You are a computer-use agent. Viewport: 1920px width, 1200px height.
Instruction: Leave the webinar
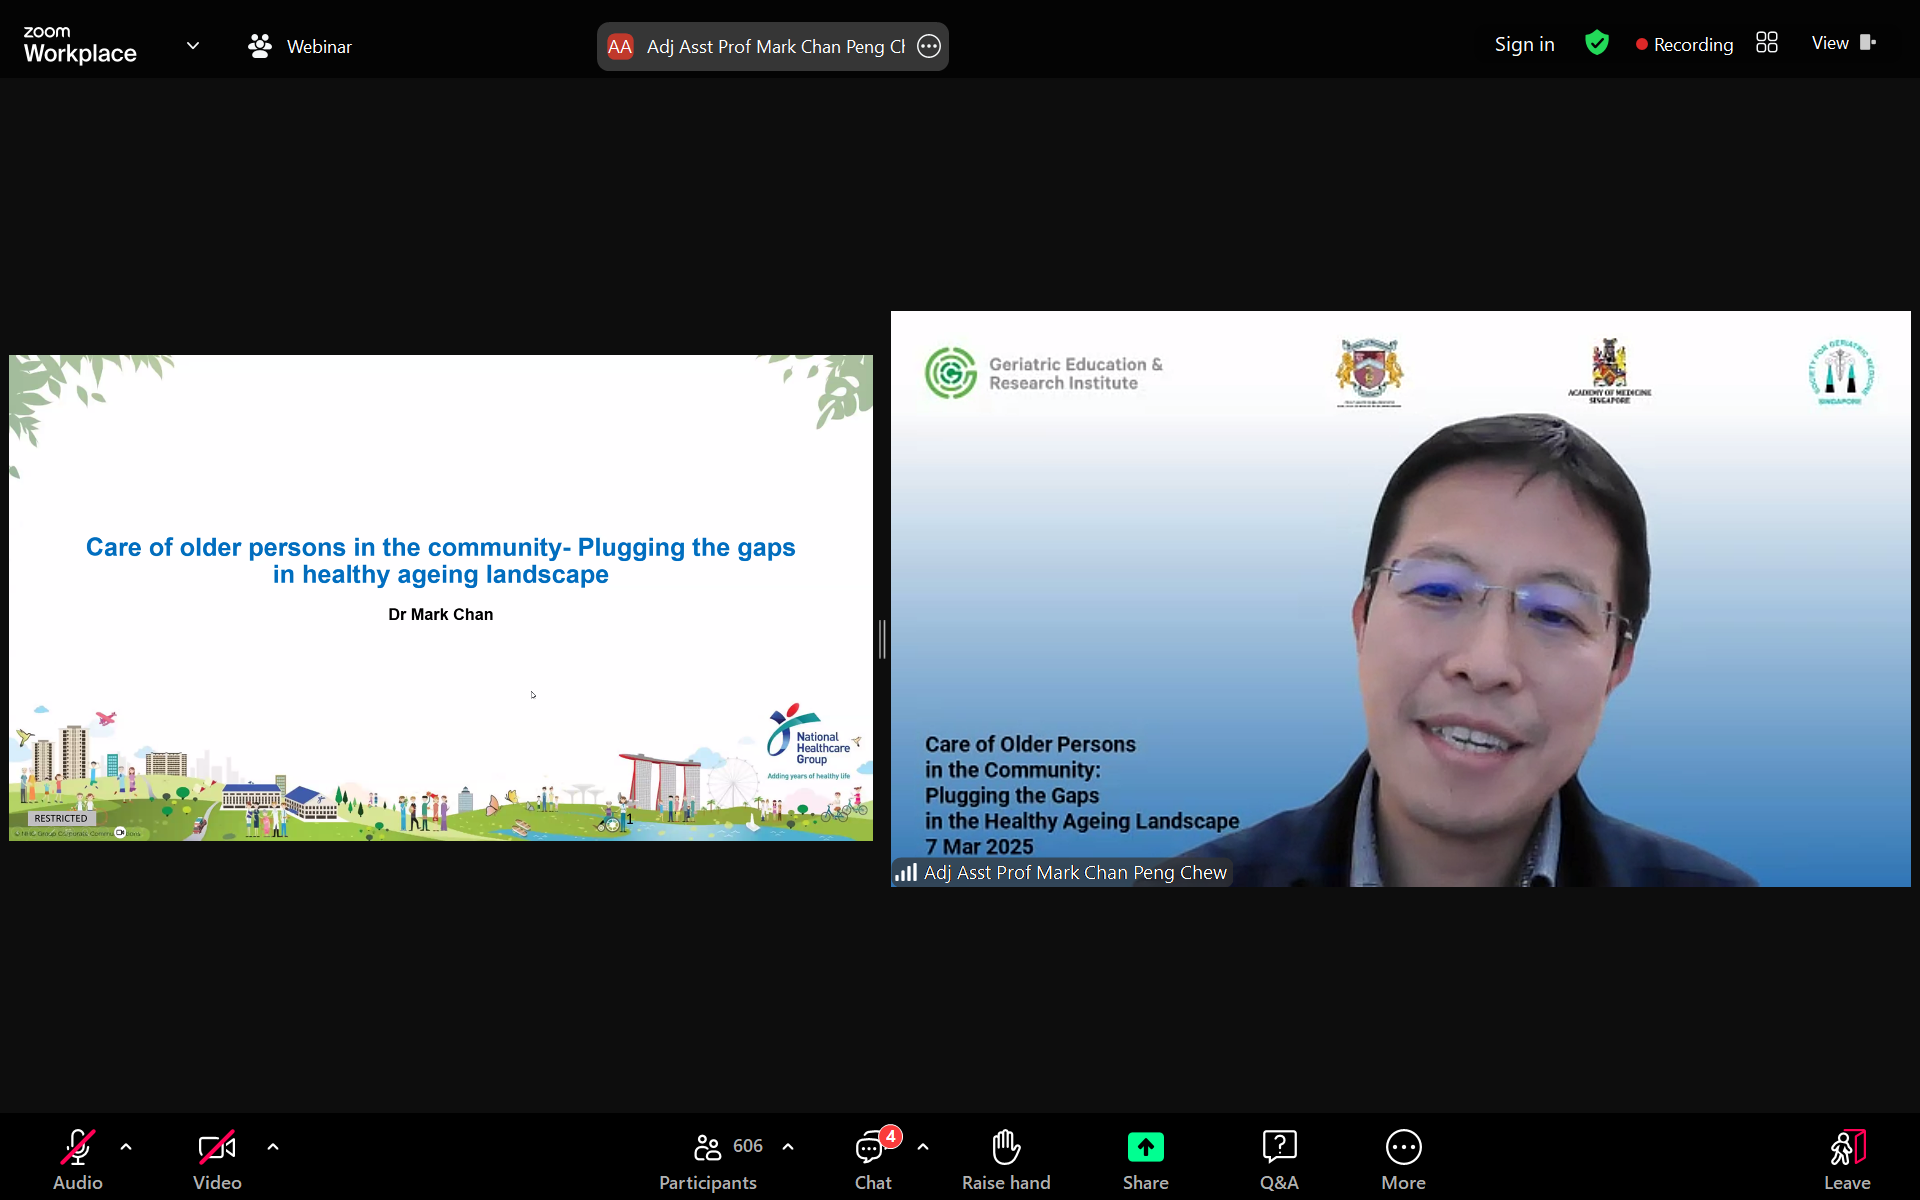tap(1847, 1148)
